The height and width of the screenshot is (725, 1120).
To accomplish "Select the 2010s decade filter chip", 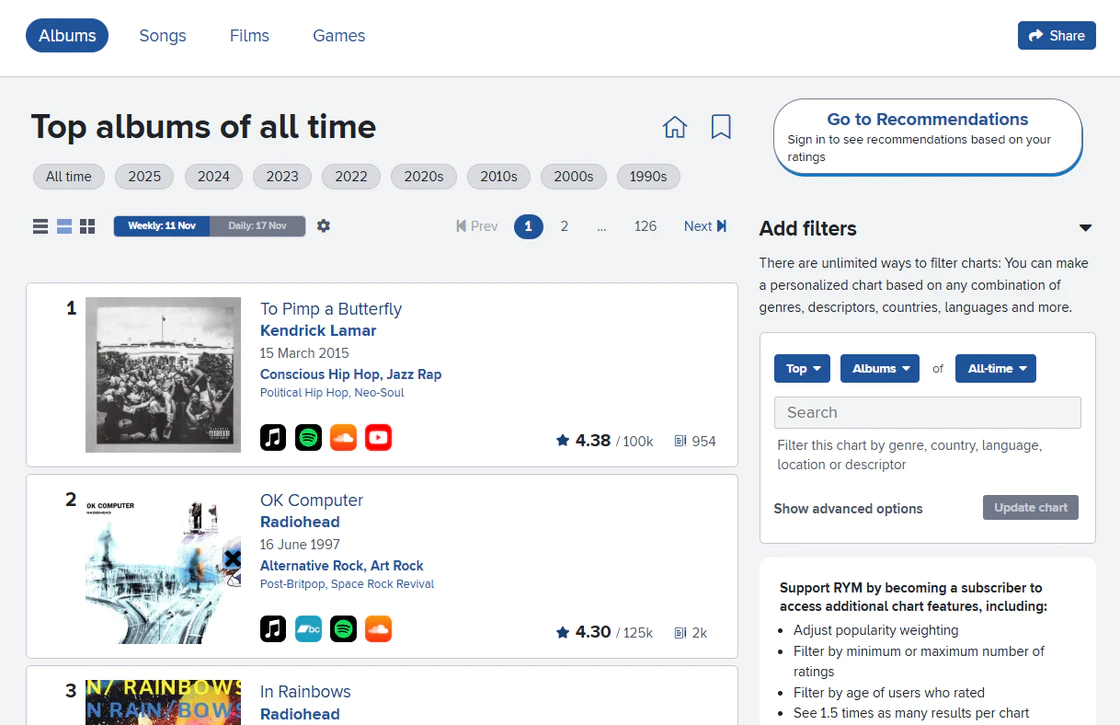I will coord(498,176).
